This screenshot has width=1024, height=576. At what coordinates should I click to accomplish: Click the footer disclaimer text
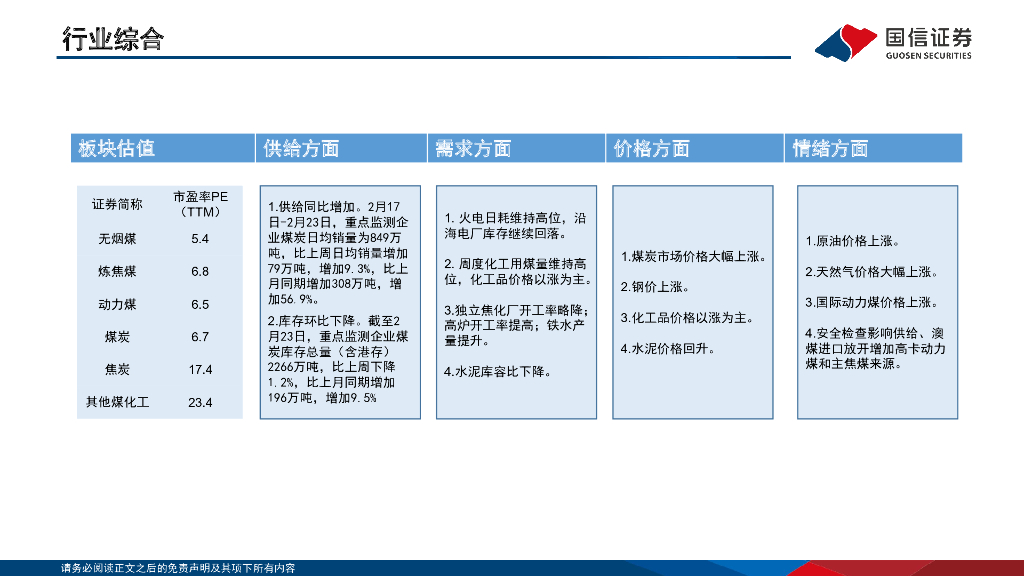coord(178,568)
